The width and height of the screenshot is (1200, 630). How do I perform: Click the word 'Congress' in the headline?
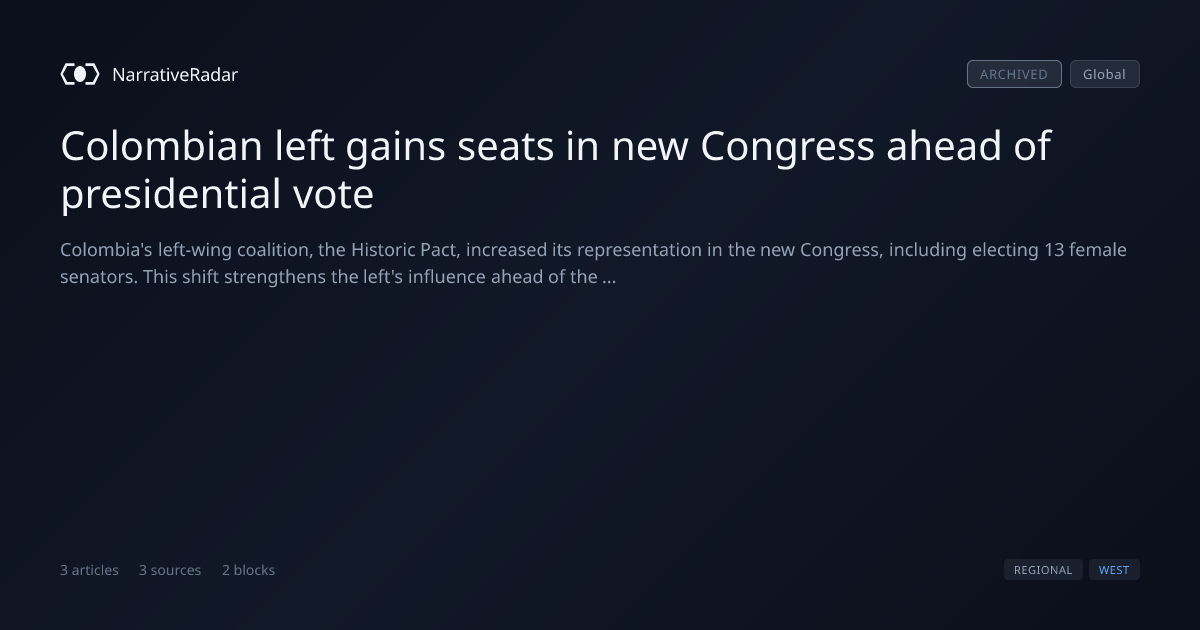coord(787,147)
